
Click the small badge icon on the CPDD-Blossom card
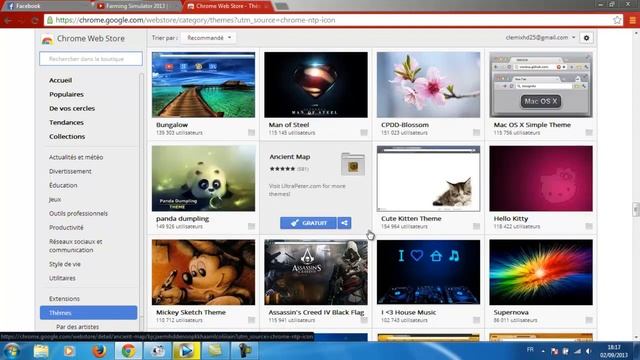point(476,133)
